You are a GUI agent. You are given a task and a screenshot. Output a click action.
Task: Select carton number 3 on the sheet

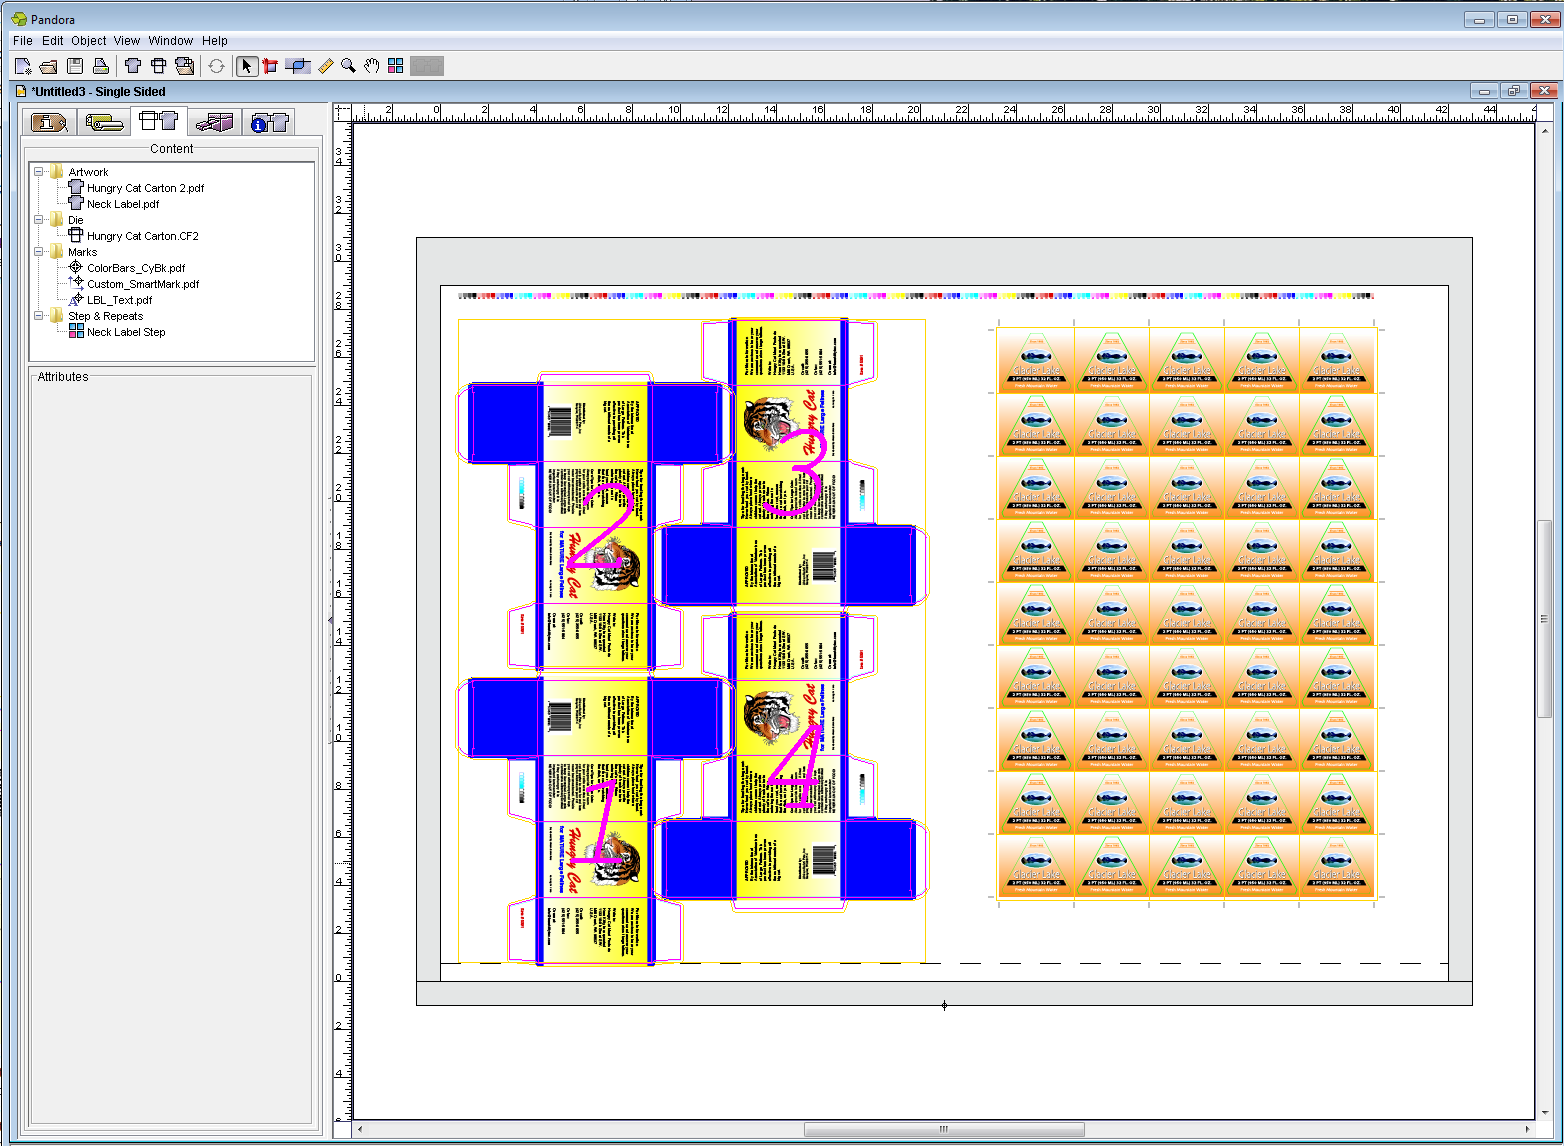(790, 465)
